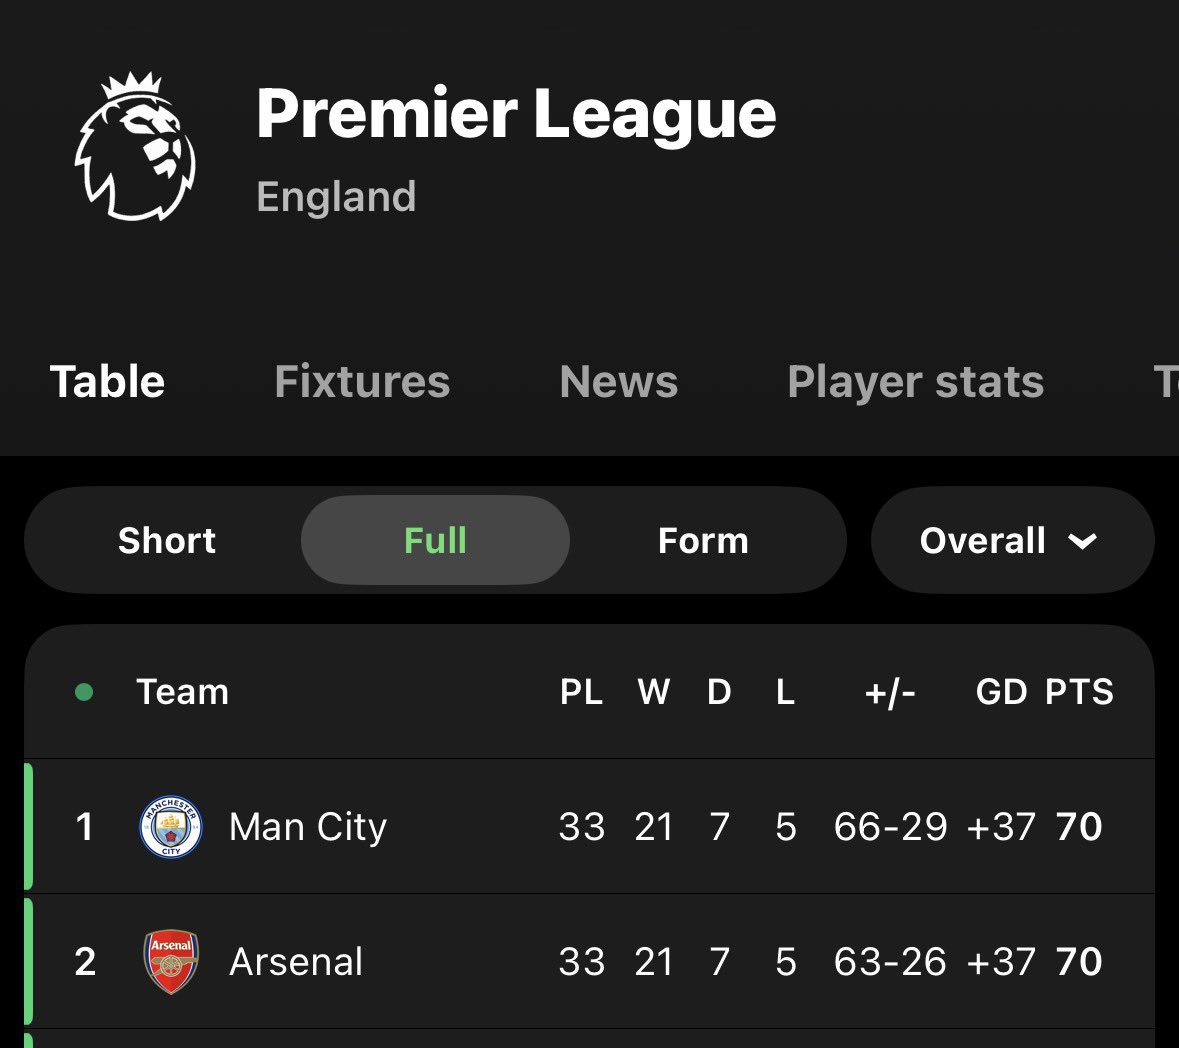Viewport: 1179px width, 1048px height.
Task: Open the Player stats tab
Action: [x=915, y=382]
